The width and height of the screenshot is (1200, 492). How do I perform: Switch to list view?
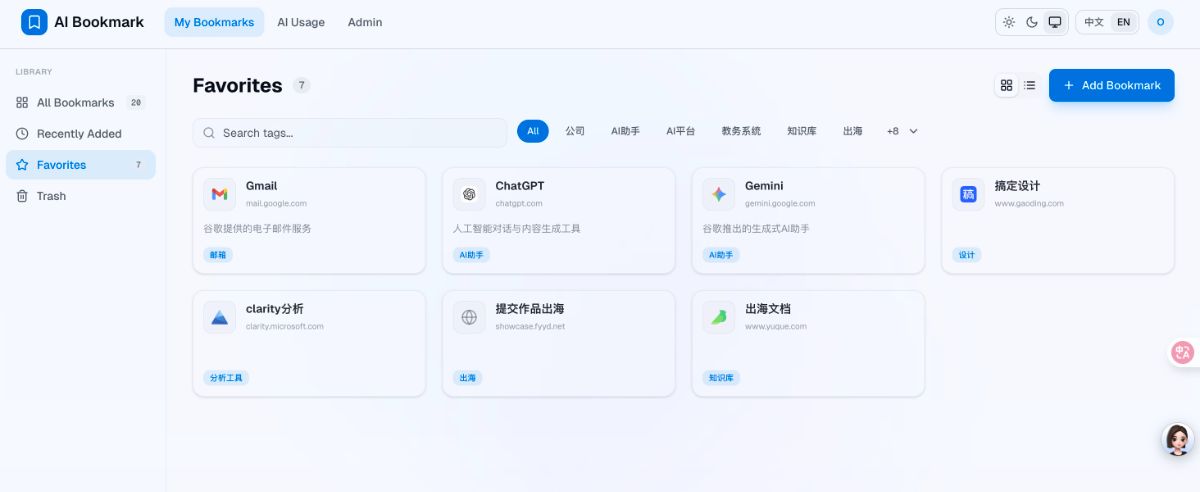pos(1030,85)
